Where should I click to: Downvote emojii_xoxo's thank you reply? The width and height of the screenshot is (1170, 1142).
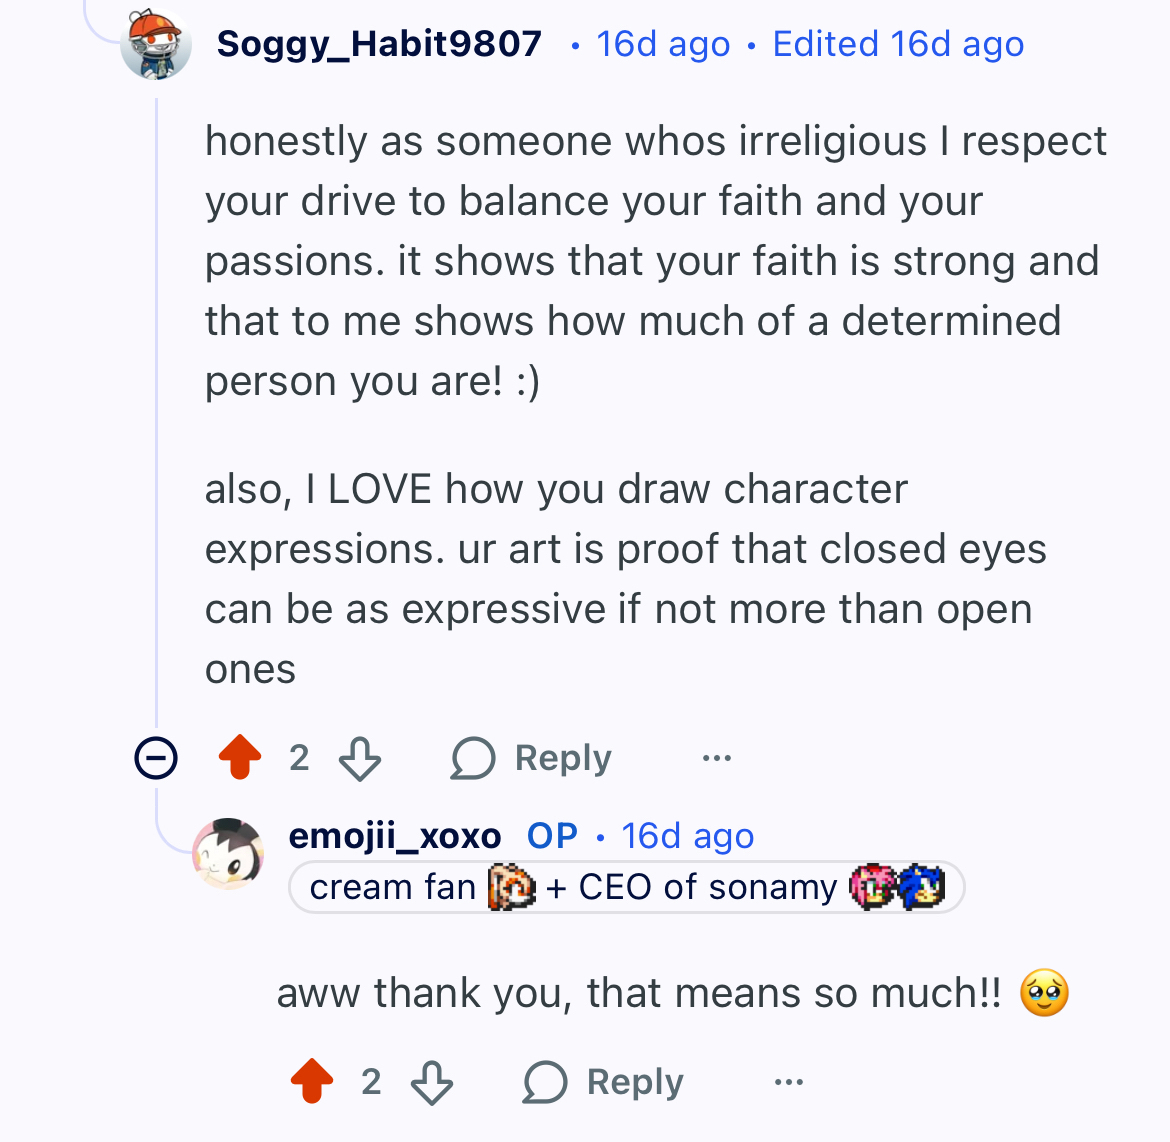pos(432,1082)
